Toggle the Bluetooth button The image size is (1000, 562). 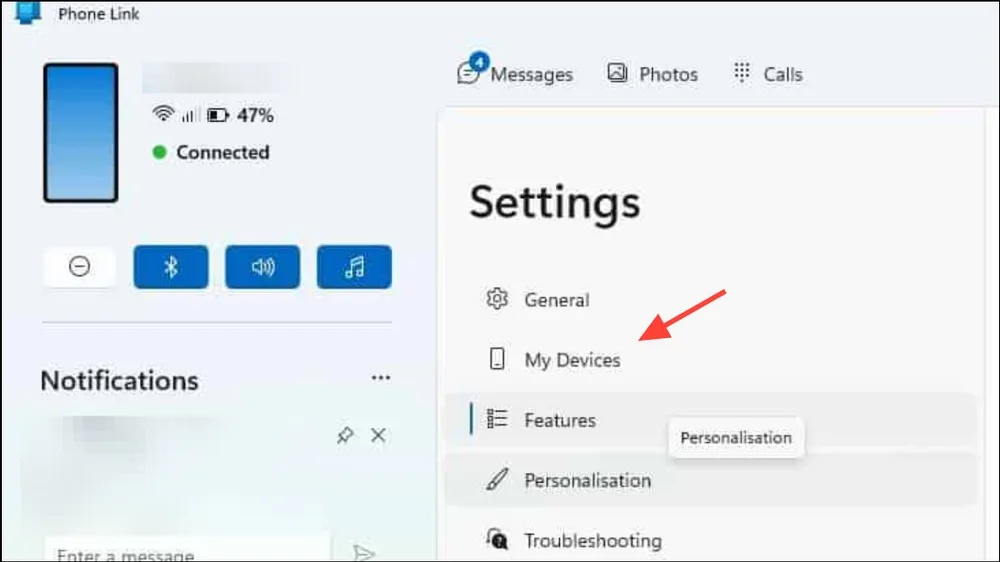tap(171, 267)
